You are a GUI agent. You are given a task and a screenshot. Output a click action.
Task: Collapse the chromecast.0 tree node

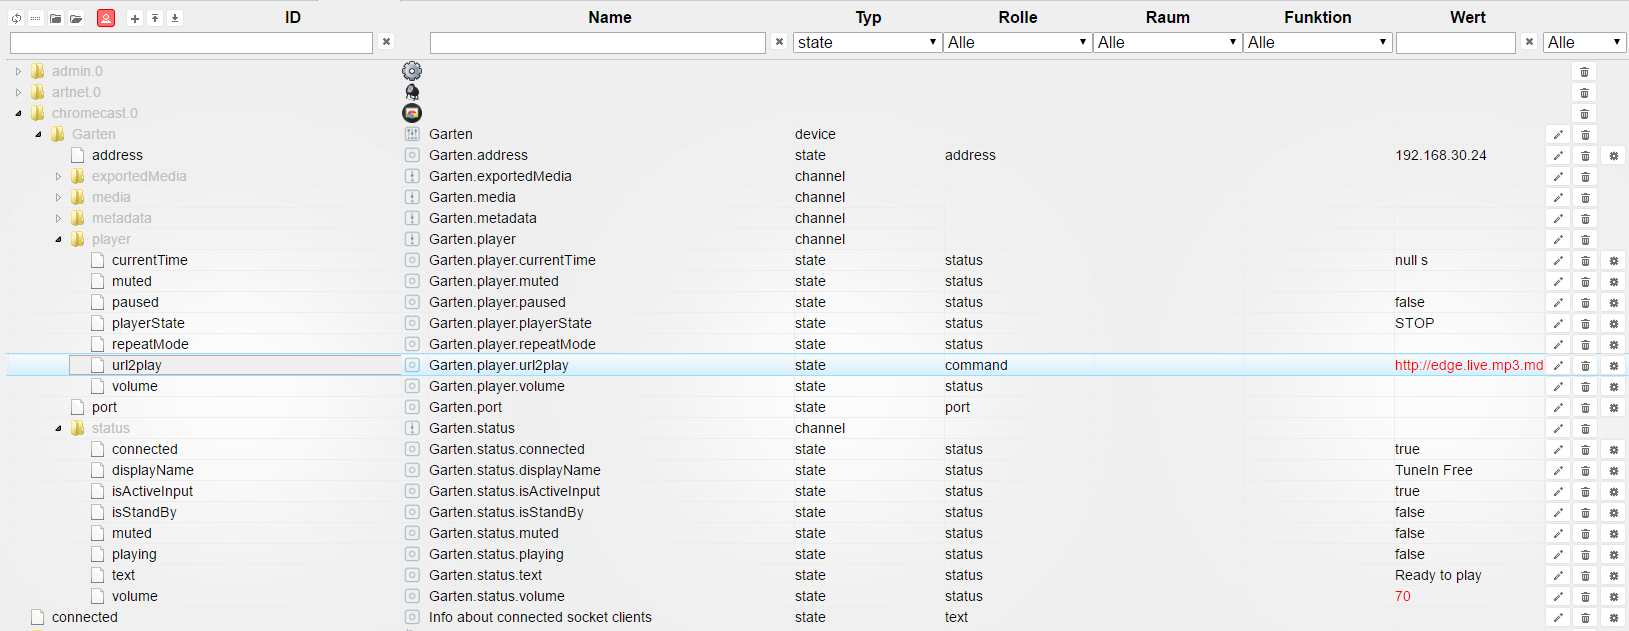(18, 113)
